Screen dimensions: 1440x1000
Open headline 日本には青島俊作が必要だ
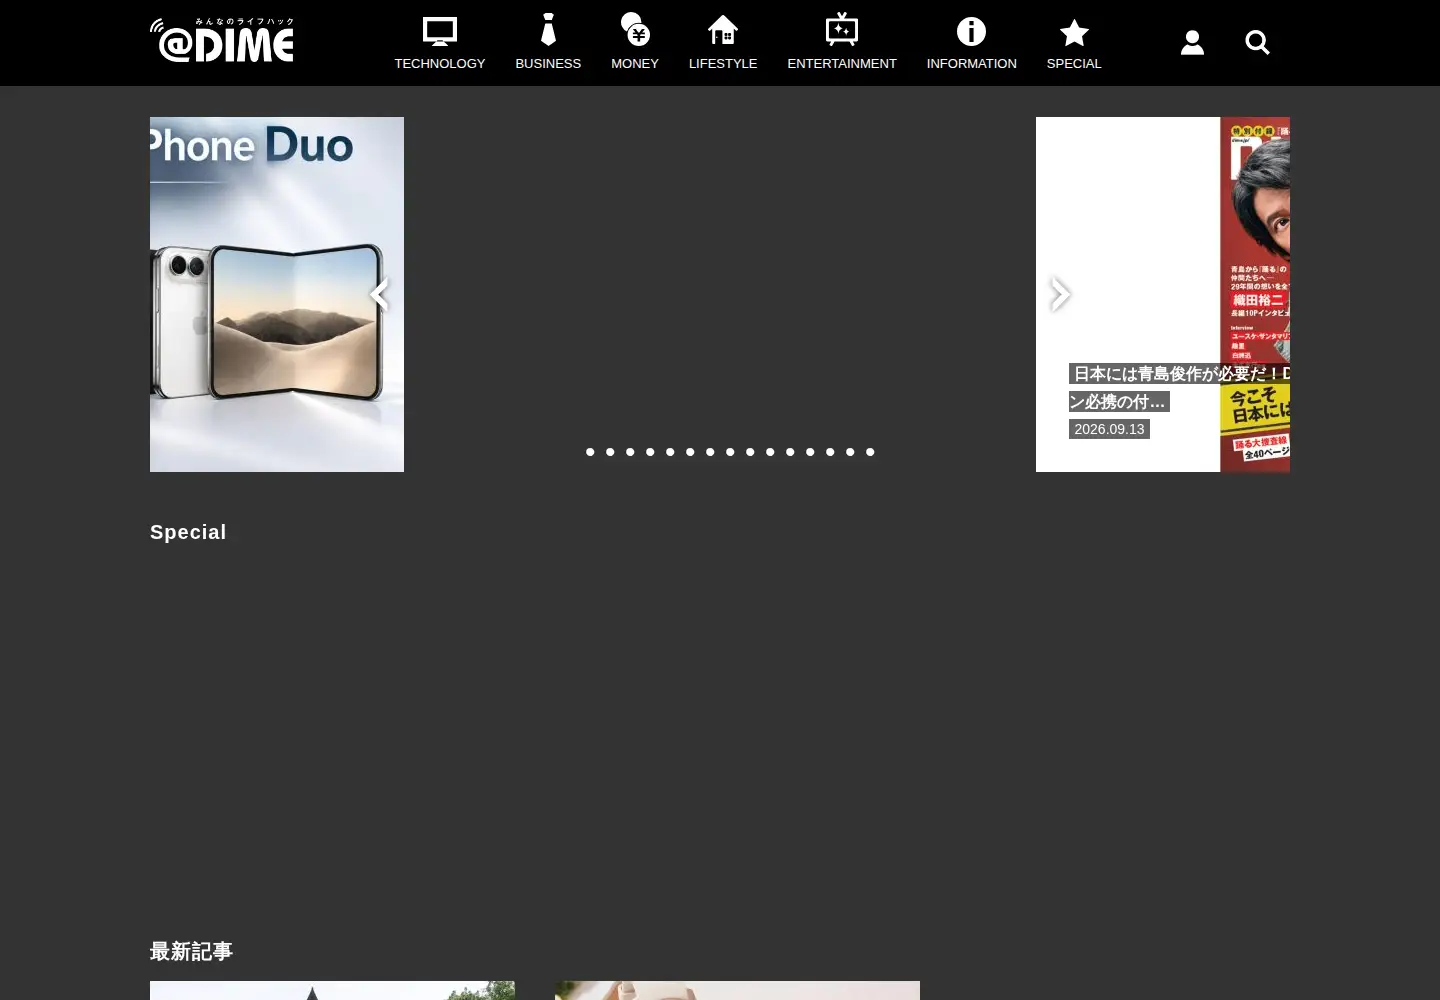pos(1179,387)
